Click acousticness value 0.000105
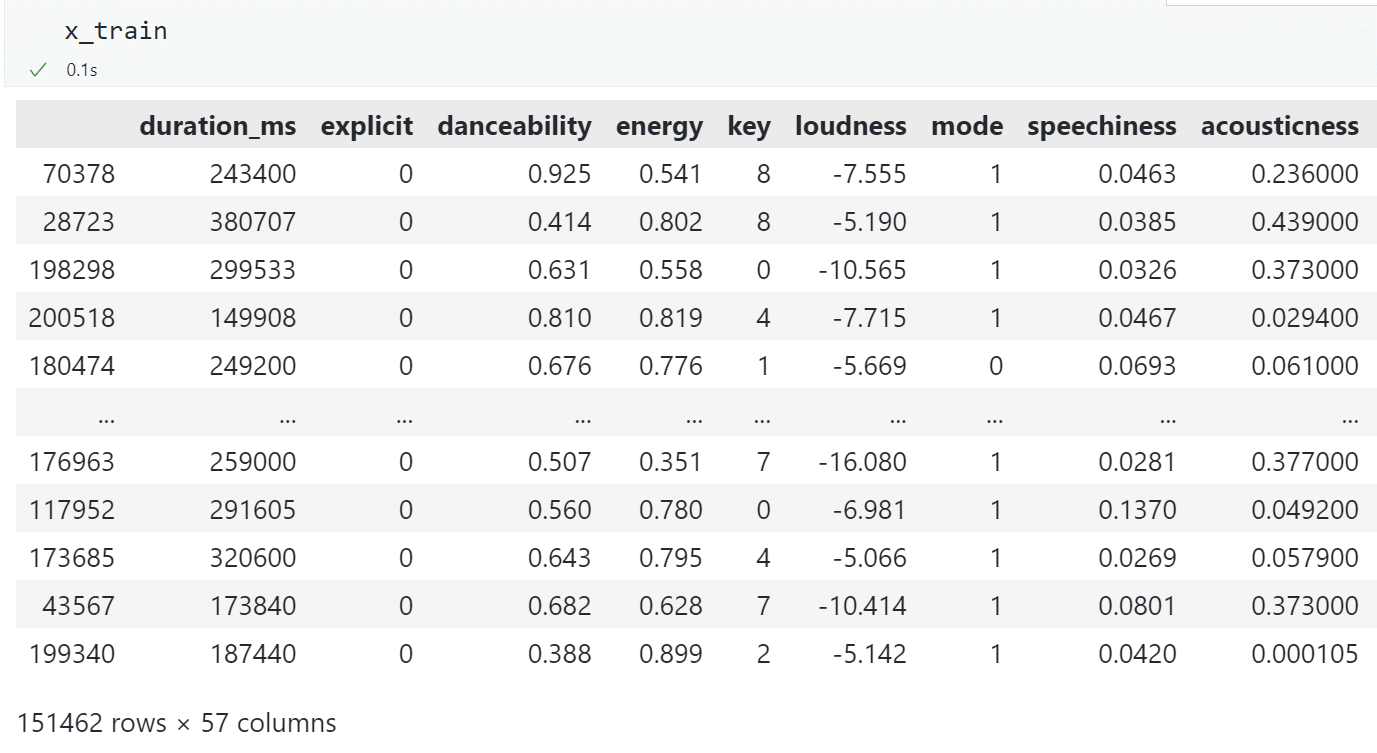 point(1304,654)
